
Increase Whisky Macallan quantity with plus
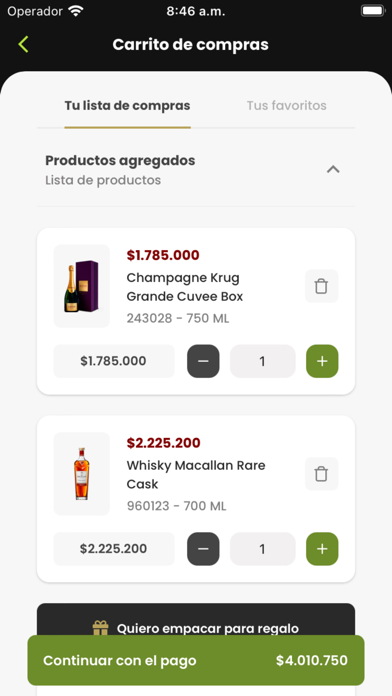pos(322,549)
